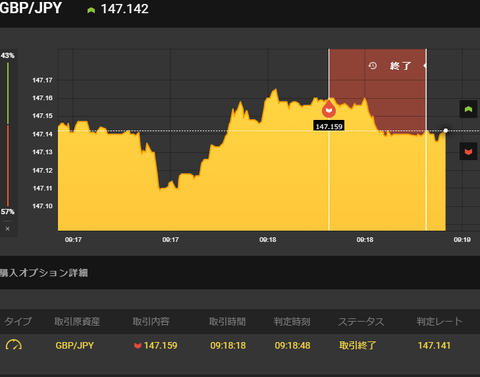Click the white current-price dot on chart
Image resolution: width=480 pixels, height=377 pixels.
(446, 130)
